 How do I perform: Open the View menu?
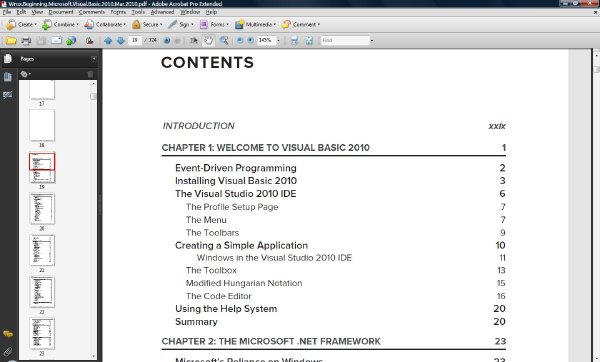[37, 12]
